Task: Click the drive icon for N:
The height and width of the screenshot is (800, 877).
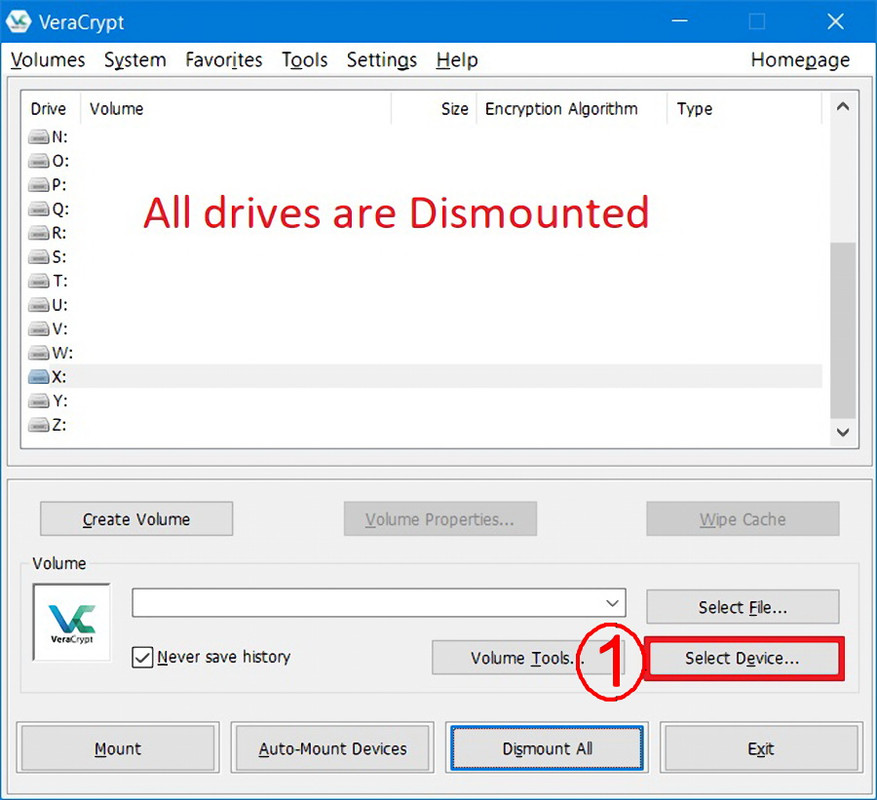Action: pyautogui.click(x=39, y=137)
